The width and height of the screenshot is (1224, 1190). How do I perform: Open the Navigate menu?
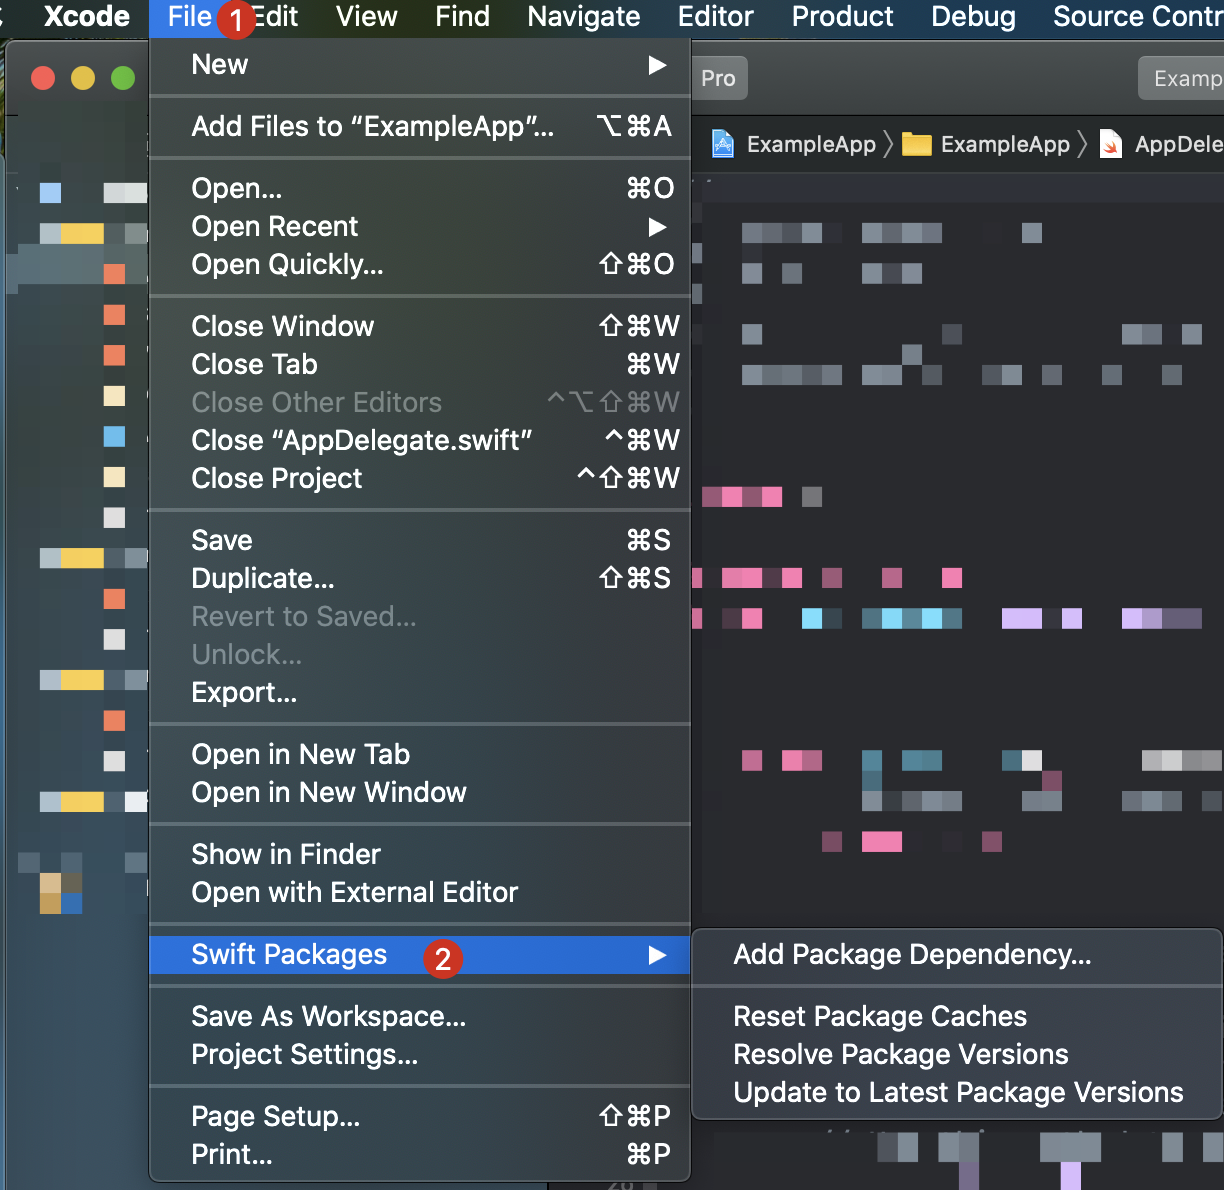[x=584, y=17]
